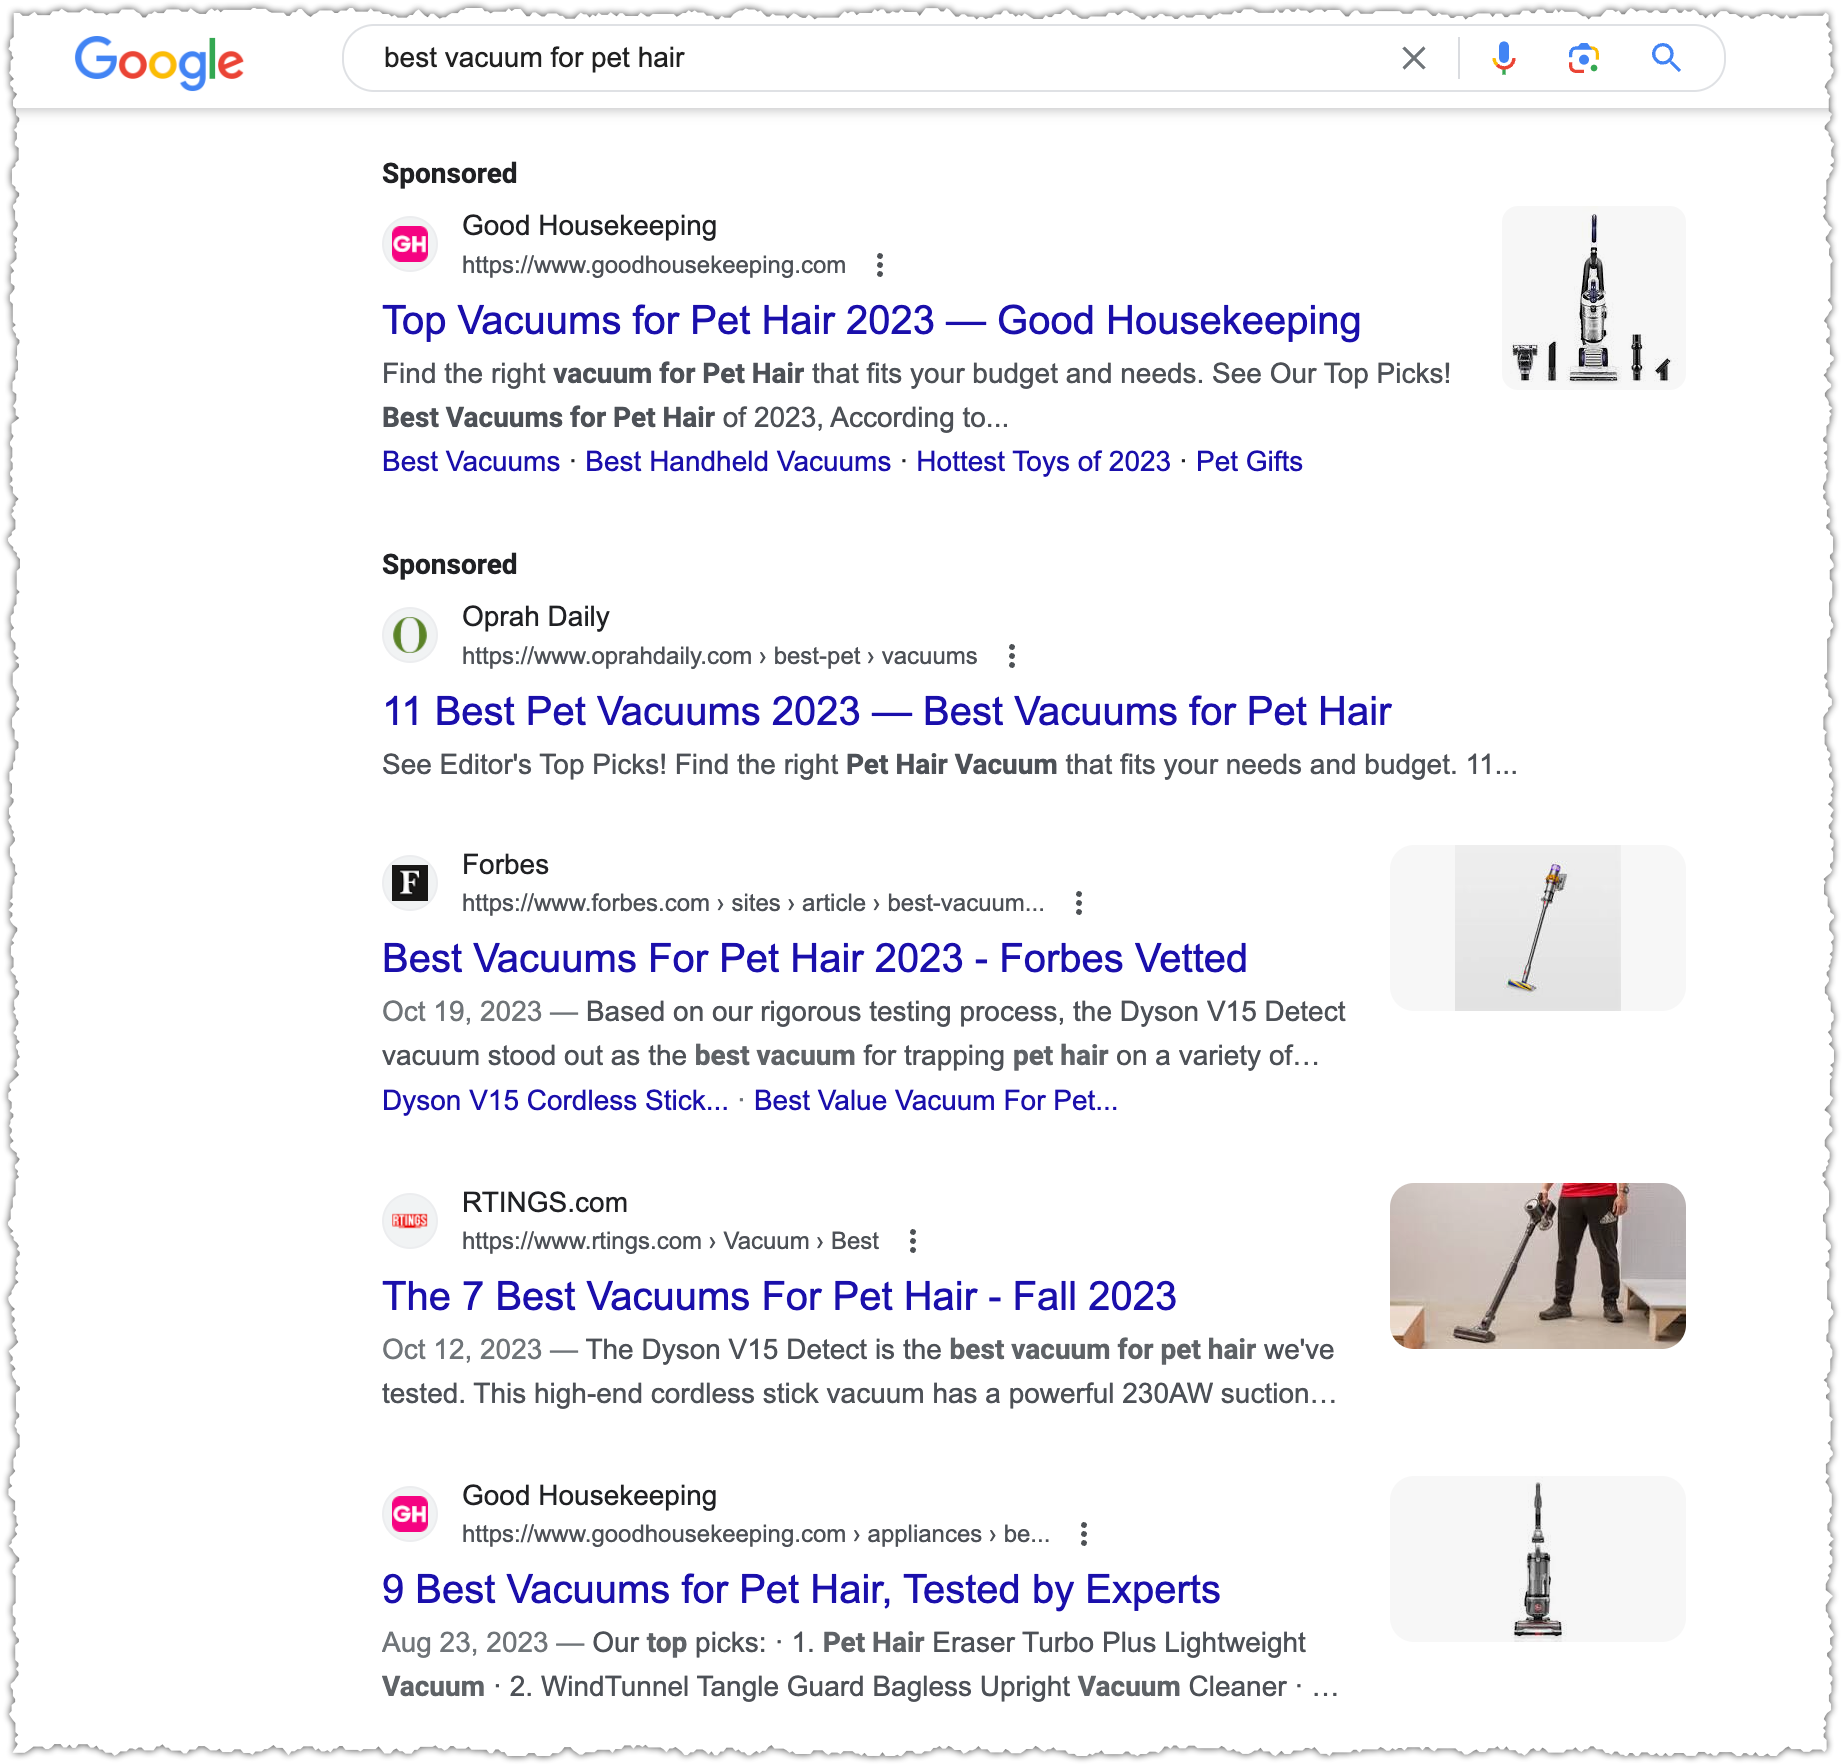Screen dimensions: 1842x1764
Task: Follow the 'Hottest Toys of 2023' sitelink
Action: click(x=1043, y=462)
